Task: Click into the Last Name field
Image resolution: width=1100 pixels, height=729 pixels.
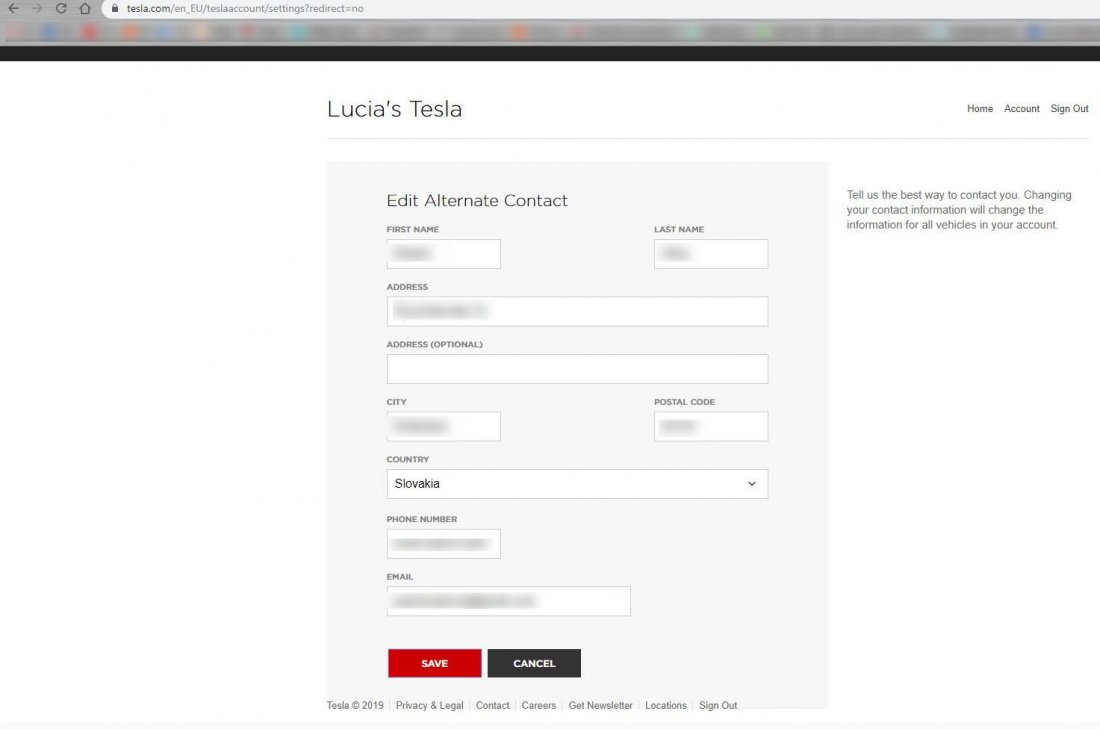Action: coord(711,254)
